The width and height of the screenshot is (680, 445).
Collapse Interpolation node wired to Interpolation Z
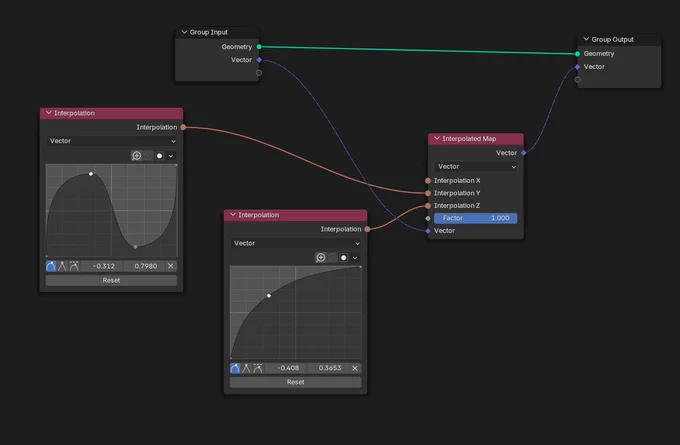point(233,215)
